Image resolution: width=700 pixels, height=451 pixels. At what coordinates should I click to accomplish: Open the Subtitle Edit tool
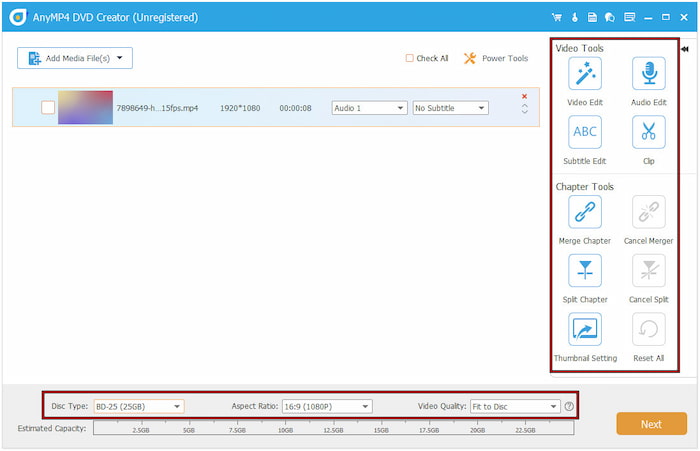click(x=584, y=132)
